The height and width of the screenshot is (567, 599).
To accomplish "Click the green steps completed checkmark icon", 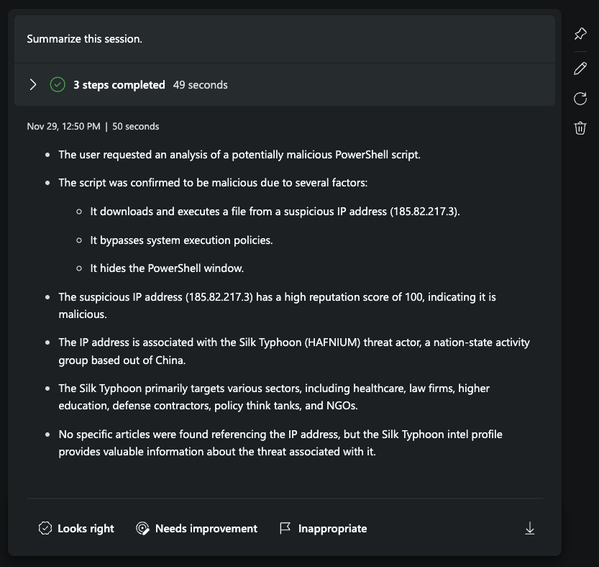I will (57, 84).
